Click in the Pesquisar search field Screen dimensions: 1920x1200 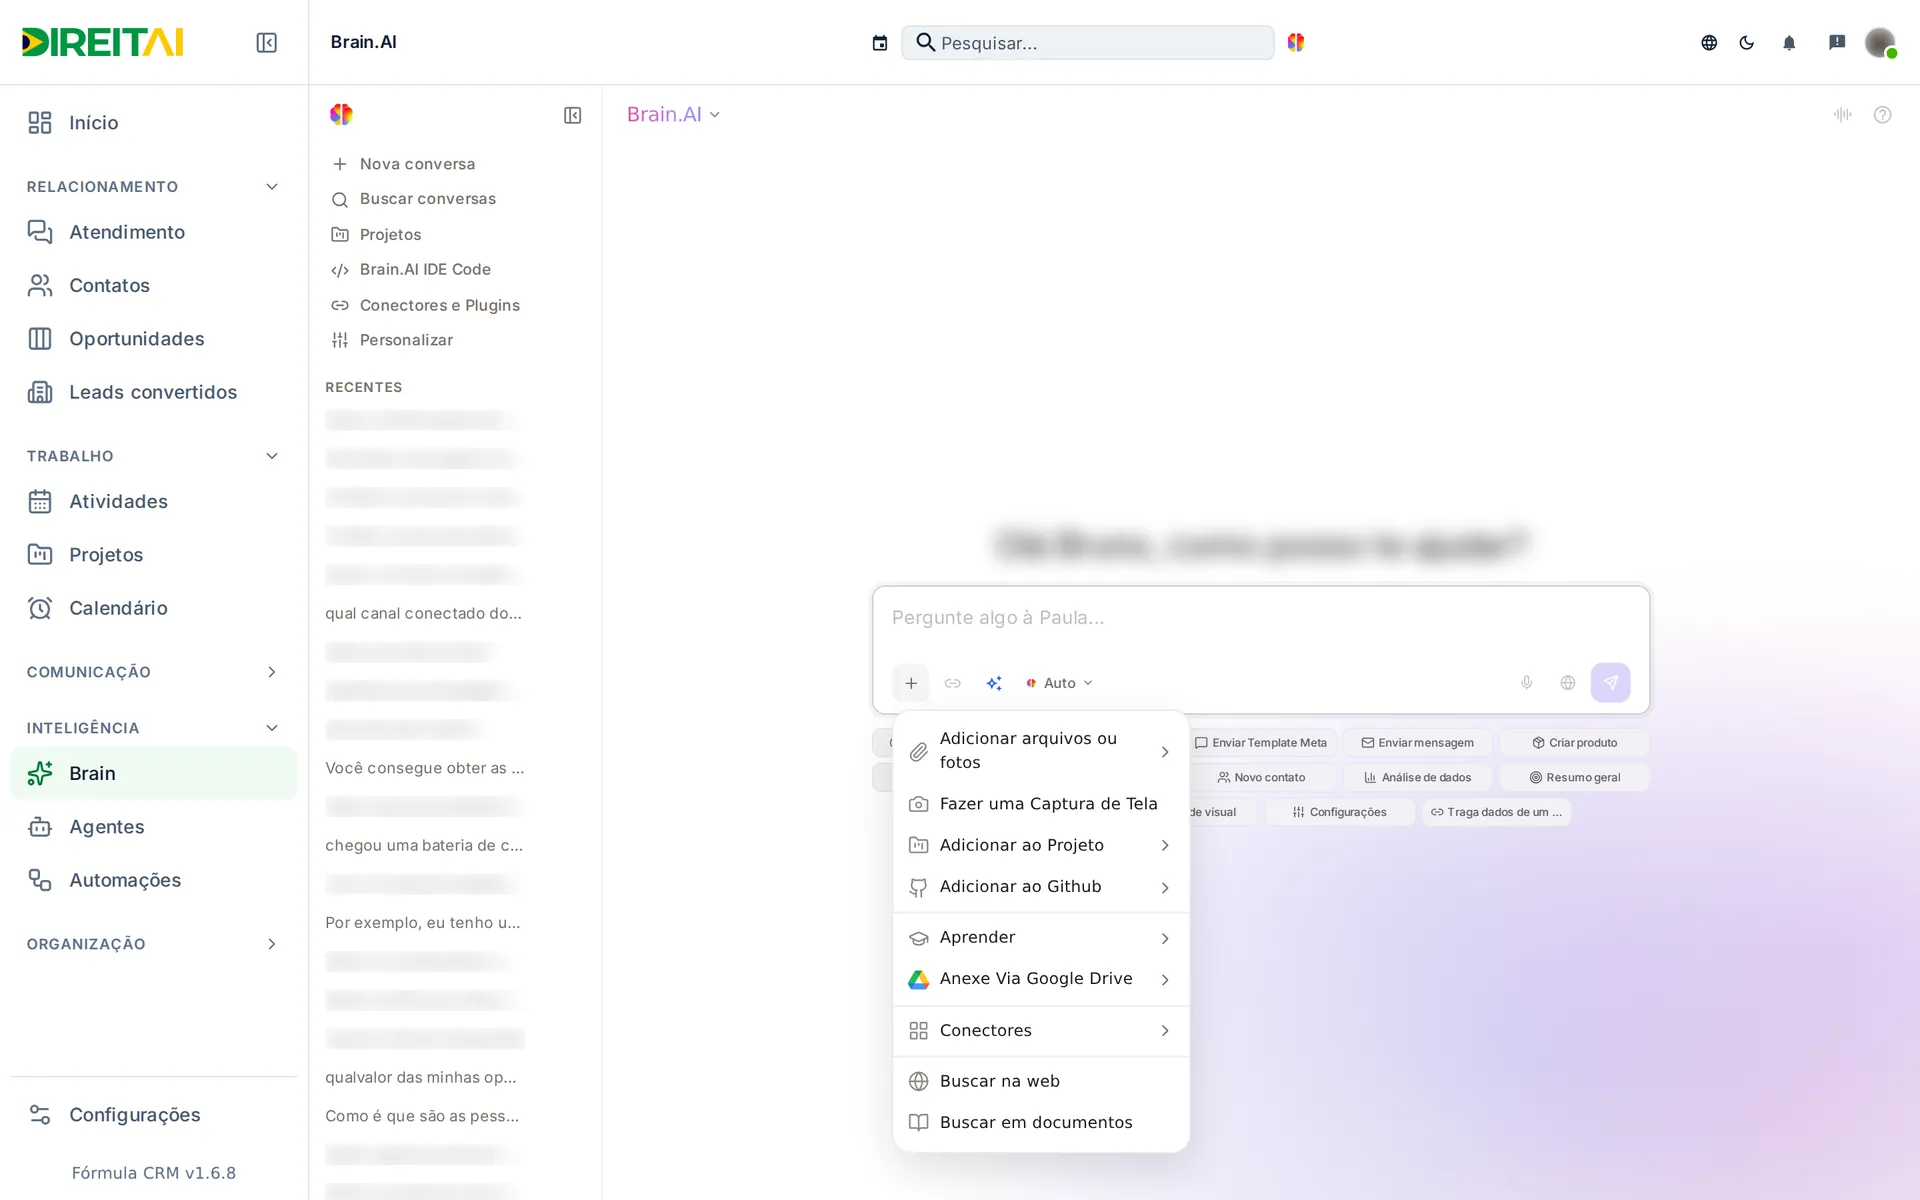tap(1088, 43)
